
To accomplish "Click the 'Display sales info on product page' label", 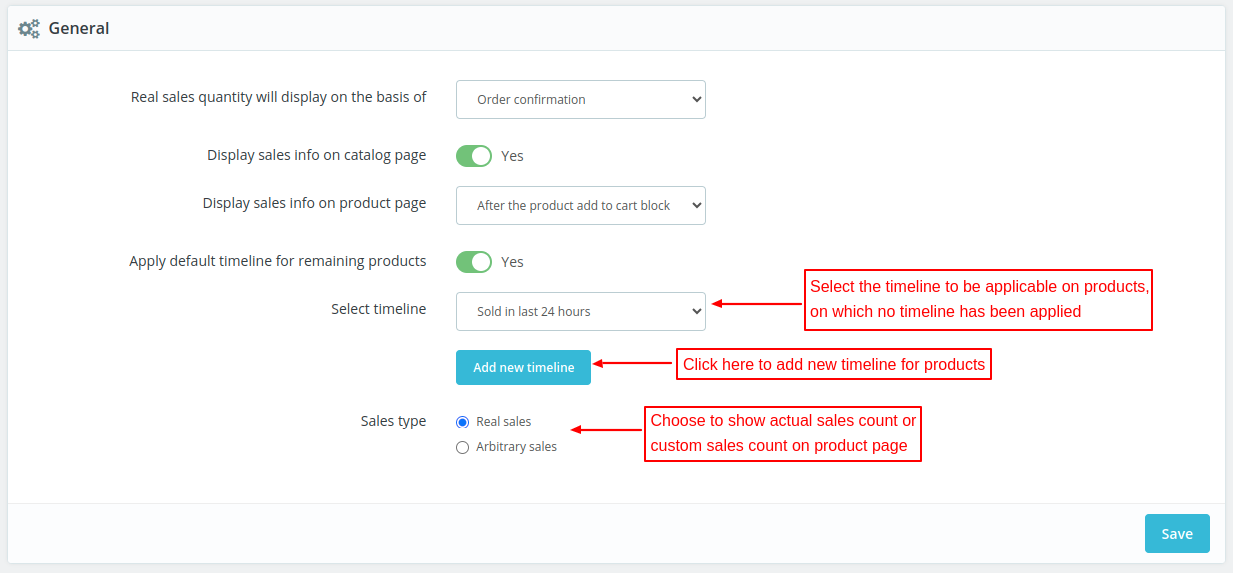I will pos(314,203).
